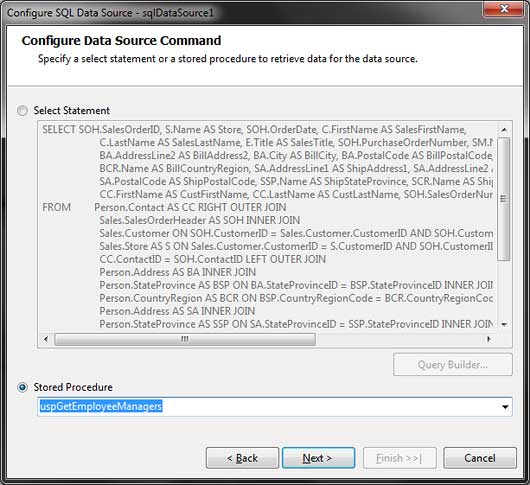Click the uspGetEmployeeManagers text field
530x485 pixels.
click(x=274, y=407)
